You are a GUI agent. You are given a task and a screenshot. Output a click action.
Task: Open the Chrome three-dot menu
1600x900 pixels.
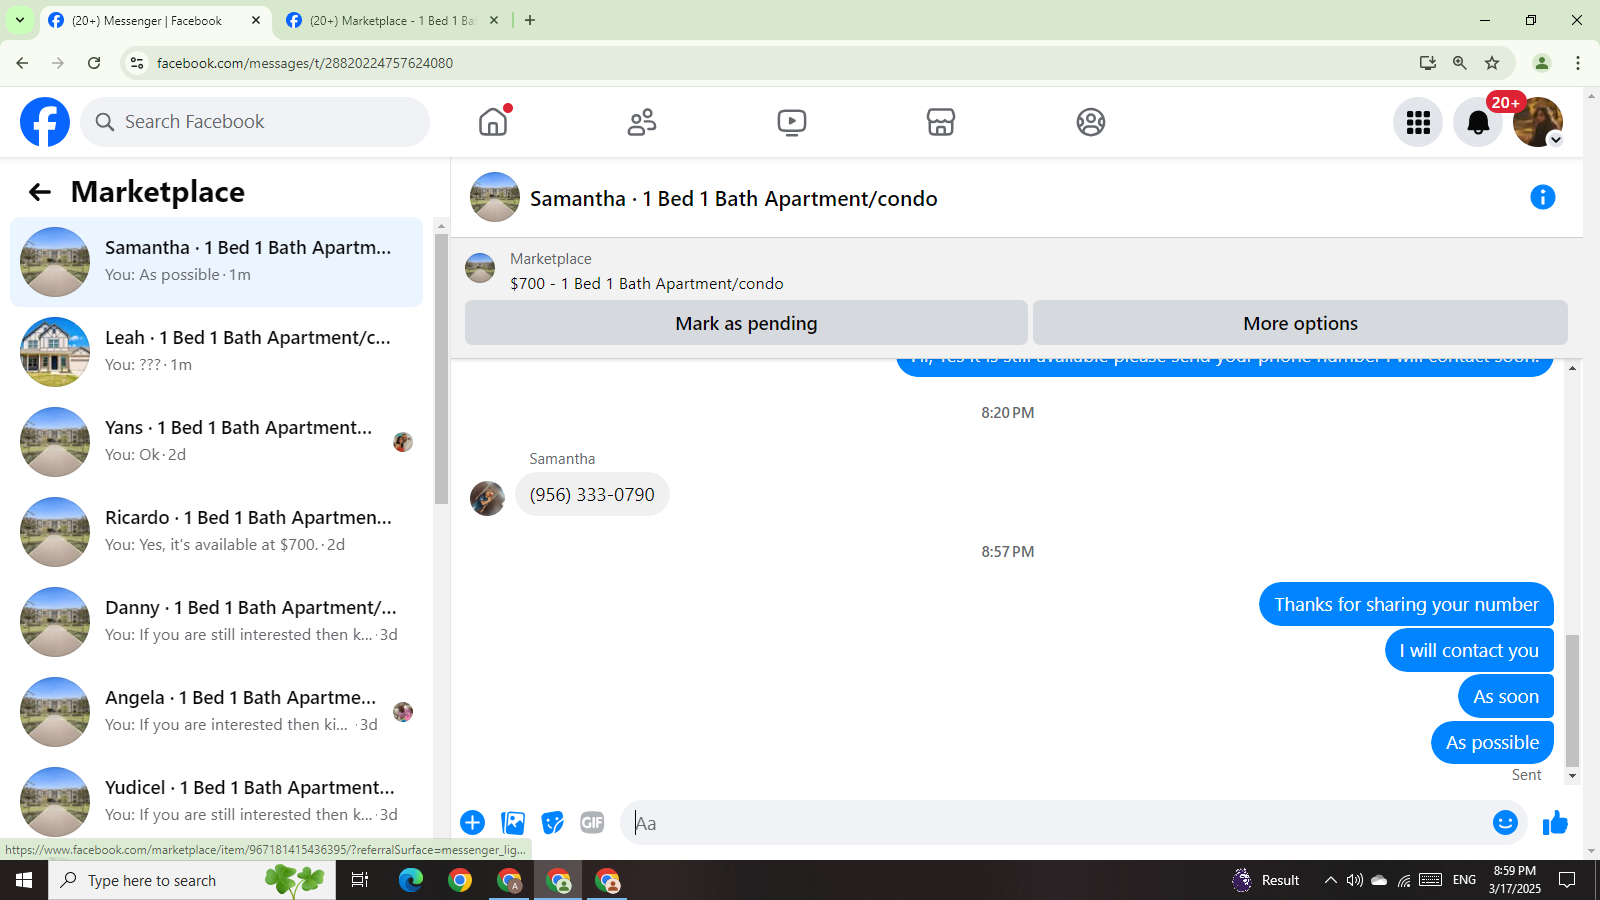(x=1578, y=63)
